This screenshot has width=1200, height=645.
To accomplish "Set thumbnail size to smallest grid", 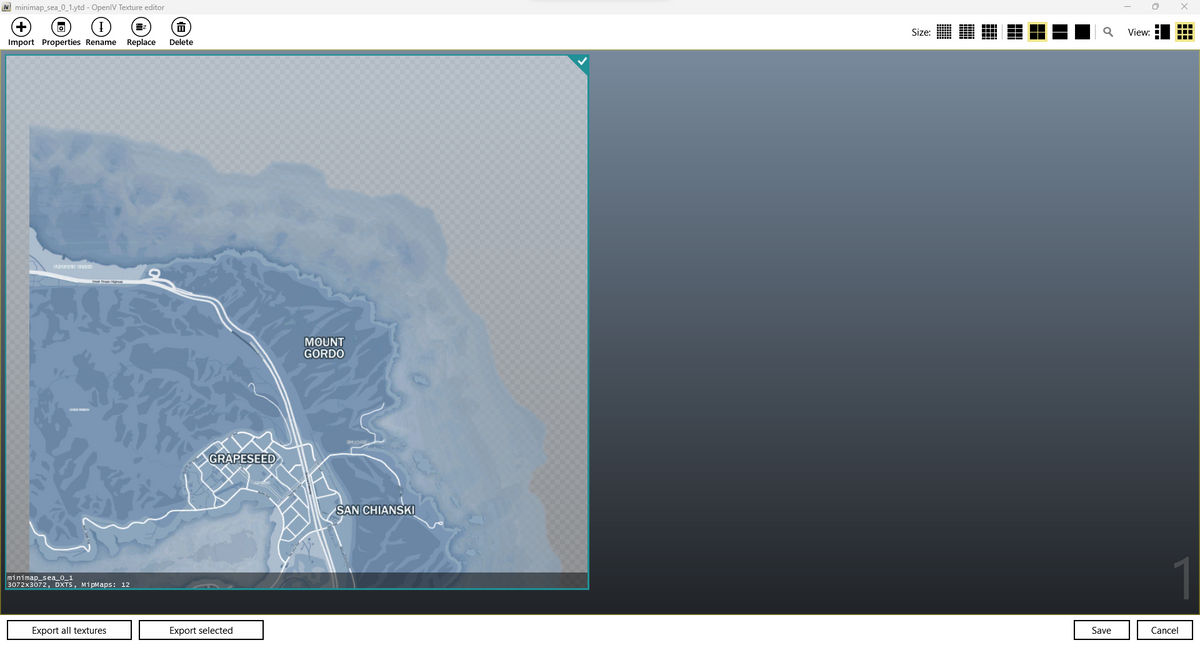I will [943, 32].
